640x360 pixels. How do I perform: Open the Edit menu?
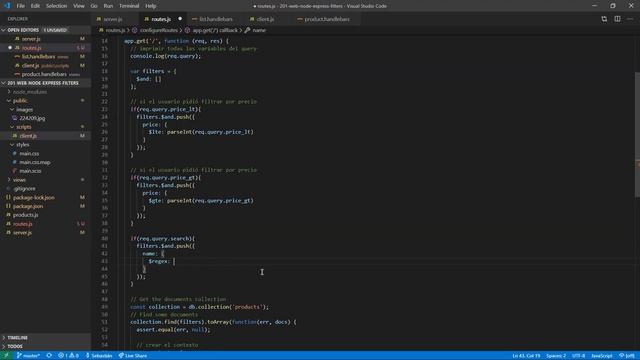pyautogui.click(x=36, y=6)
